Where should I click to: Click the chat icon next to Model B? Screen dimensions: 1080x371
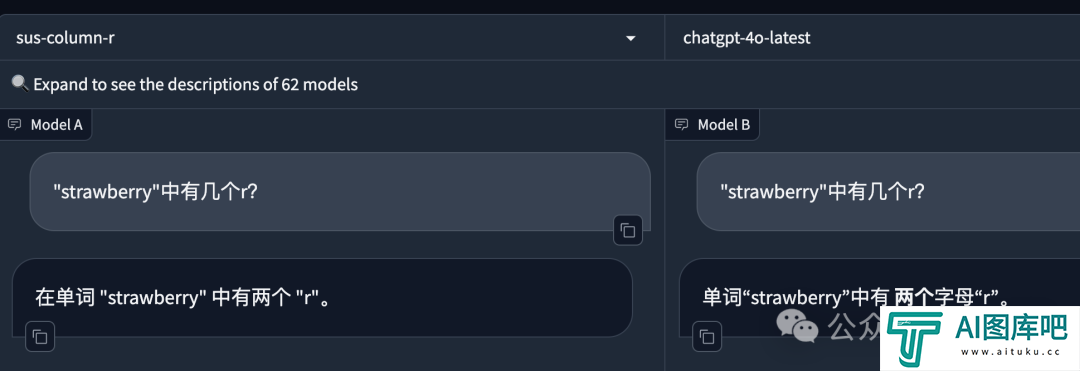click(x=681, y=125)
